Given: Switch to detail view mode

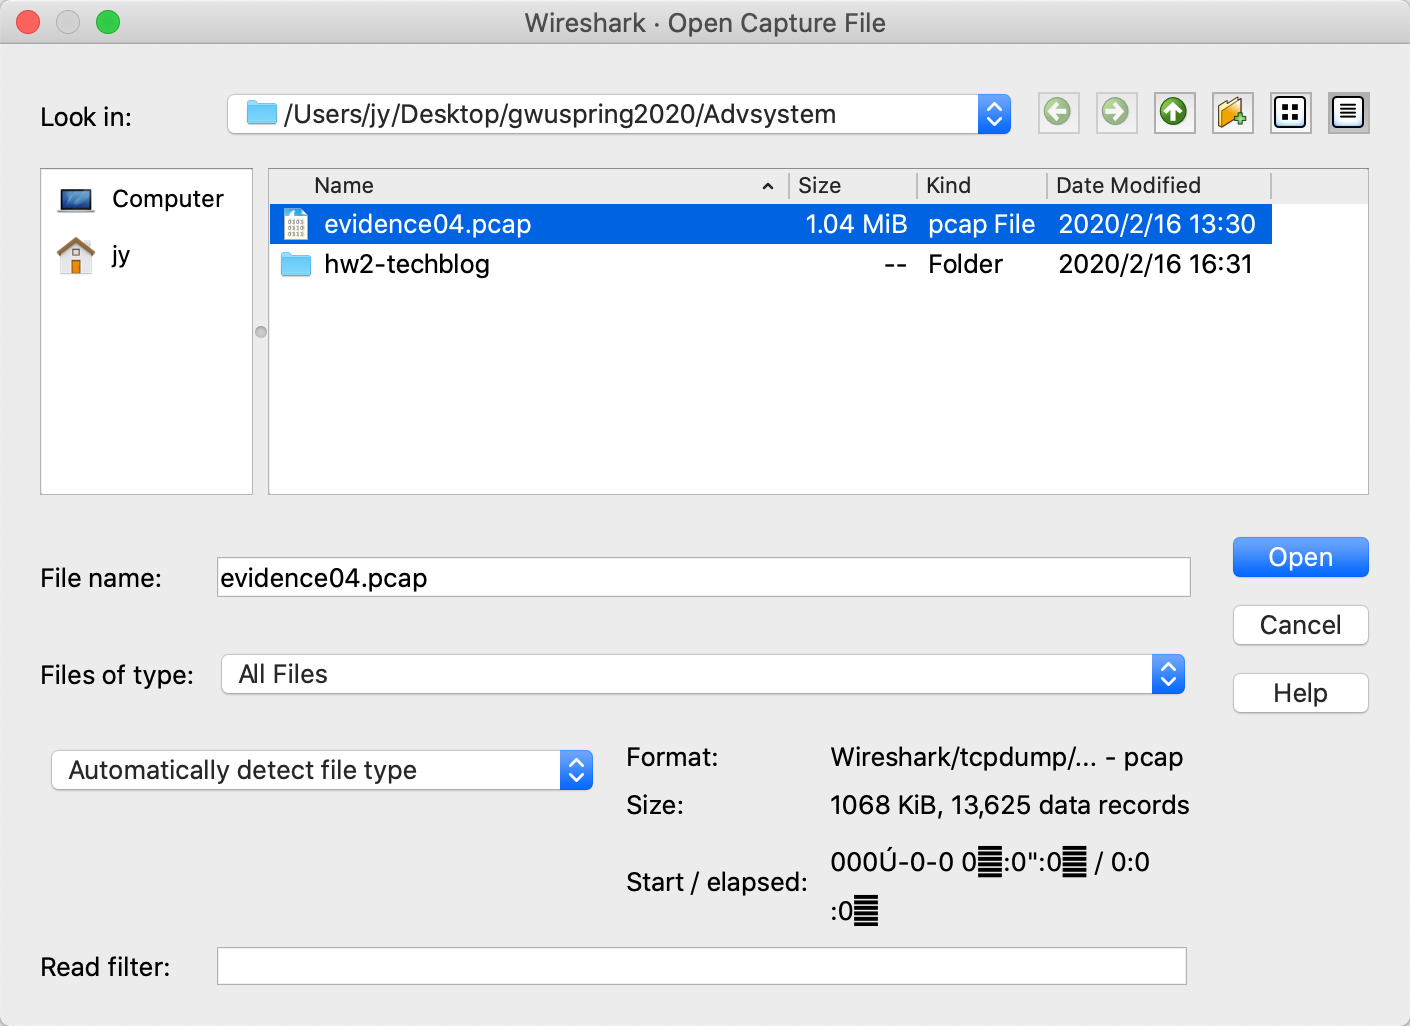Looking at the screenshot, I should pyautogui.click(x=1348, y=112).
